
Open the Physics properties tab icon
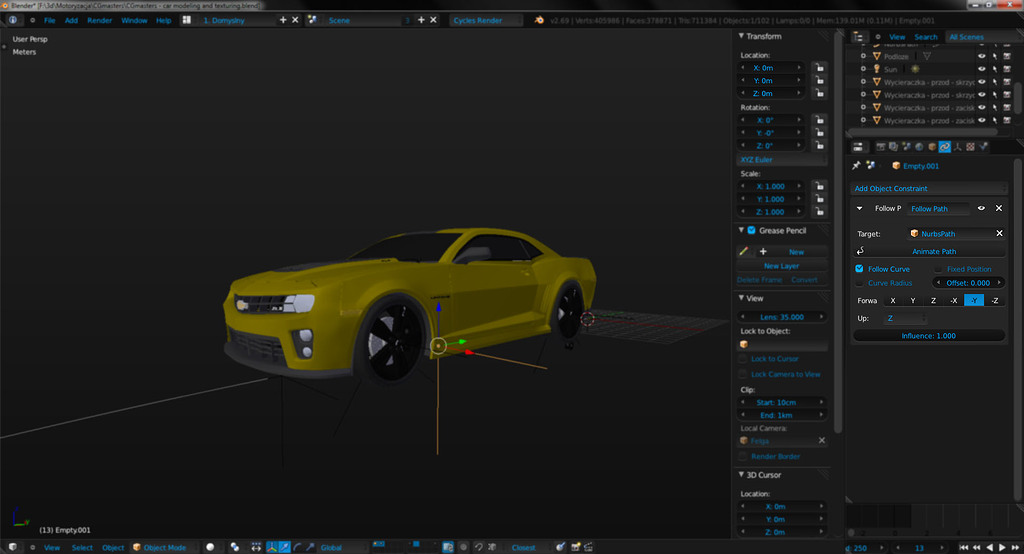[983, 147]
